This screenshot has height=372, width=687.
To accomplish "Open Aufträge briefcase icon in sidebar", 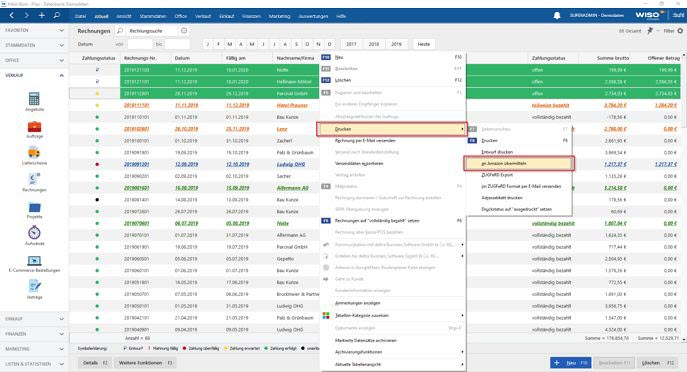I will (x=34, y=127).
